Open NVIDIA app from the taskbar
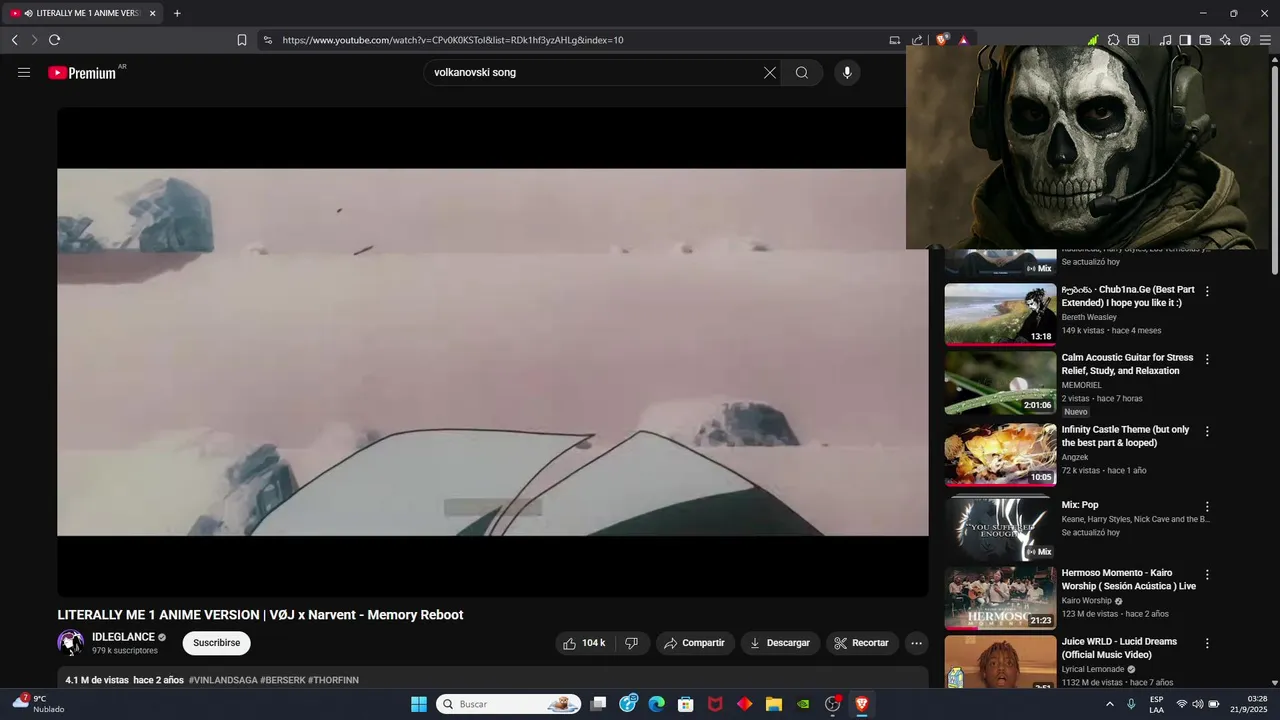The width and height of the screenshot is (1280, 720). point(803,704)
